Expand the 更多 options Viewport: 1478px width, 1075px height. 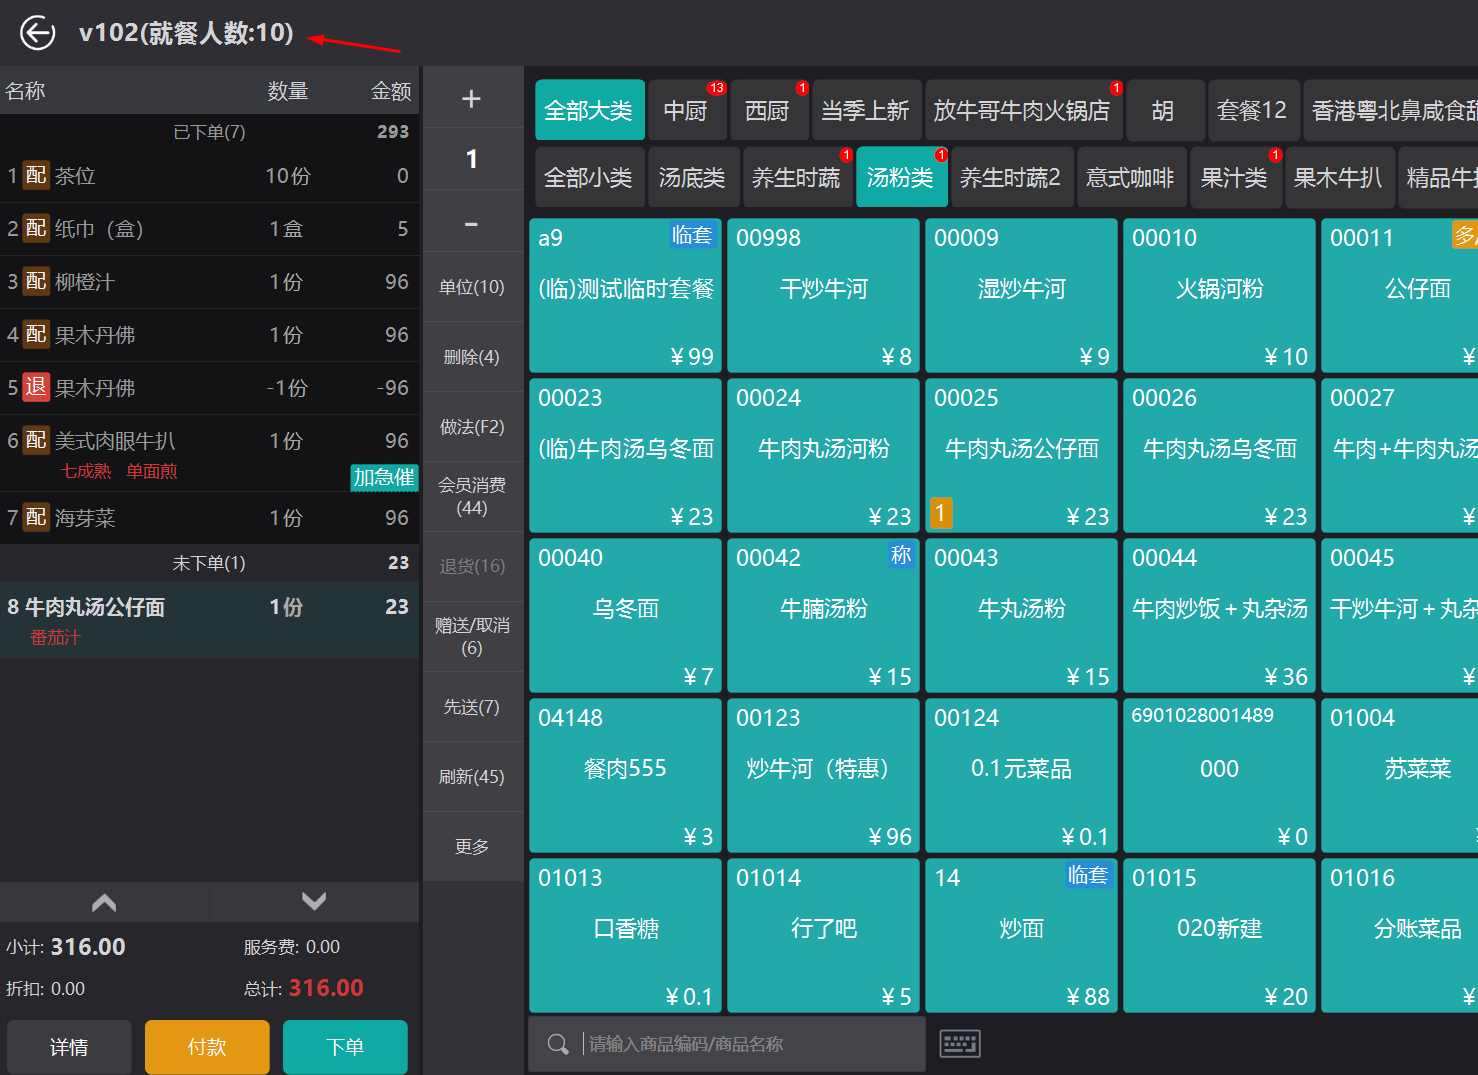472,847
